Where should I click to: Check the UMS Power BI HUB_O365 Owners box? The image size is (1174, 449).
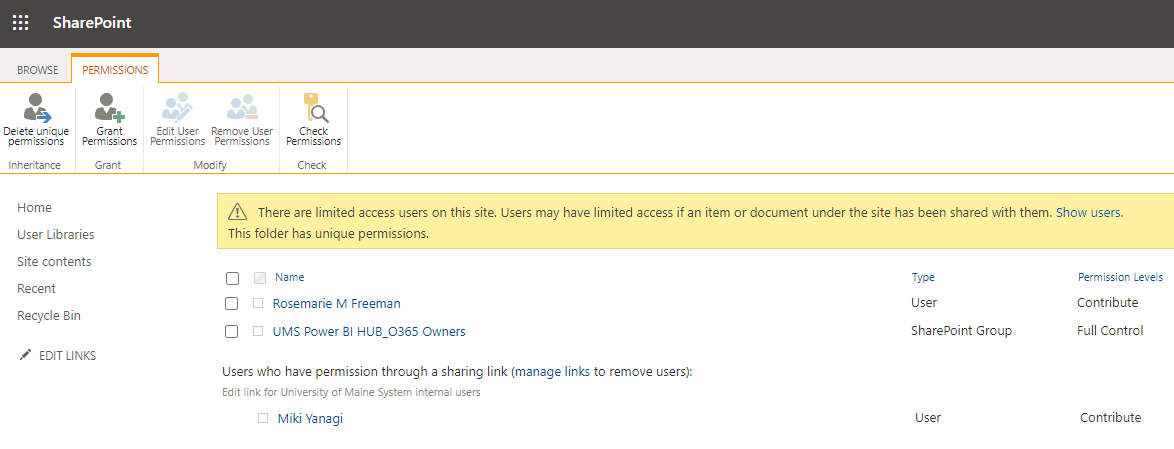[232, 332]
